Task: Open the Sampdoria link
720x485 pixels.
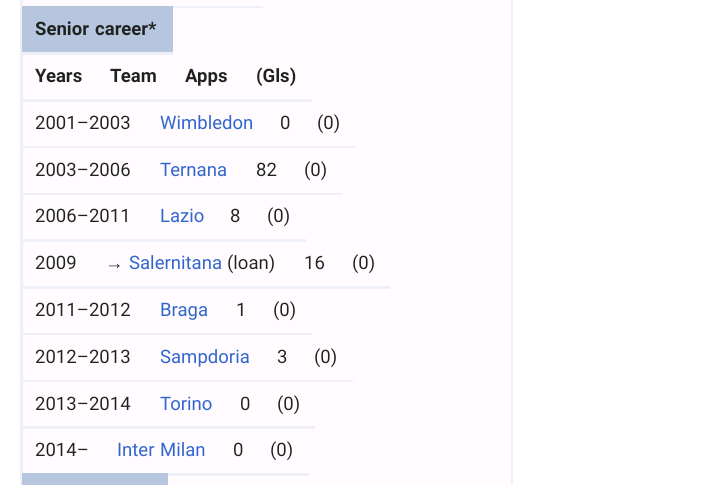Action: (x=204, y=357)
